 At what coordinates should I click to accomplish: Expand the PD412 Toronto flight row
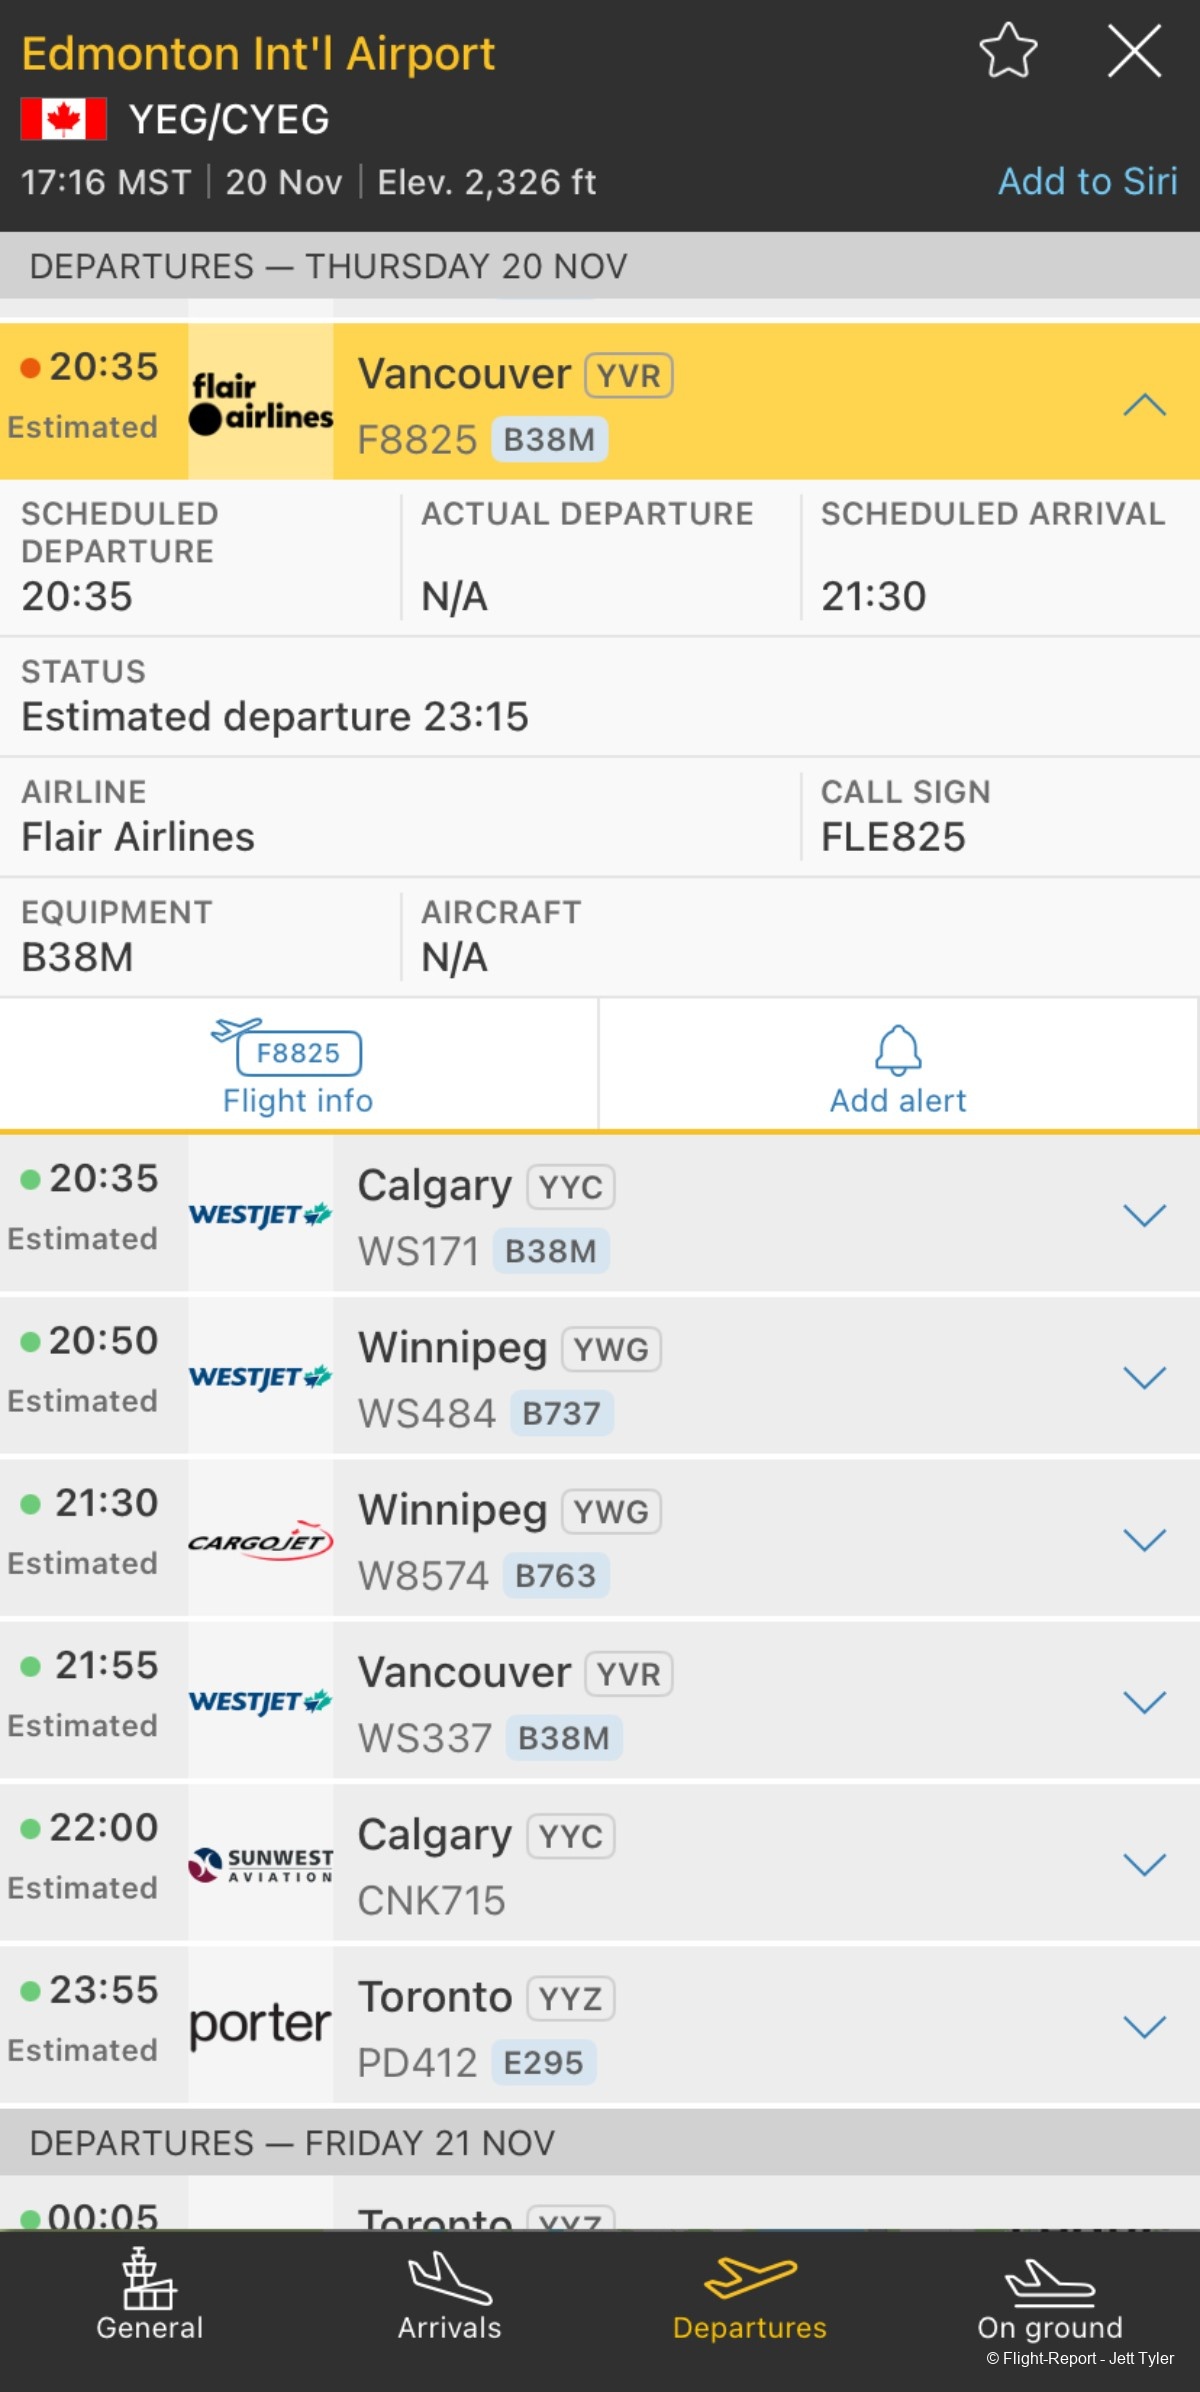point(1144,2026)
